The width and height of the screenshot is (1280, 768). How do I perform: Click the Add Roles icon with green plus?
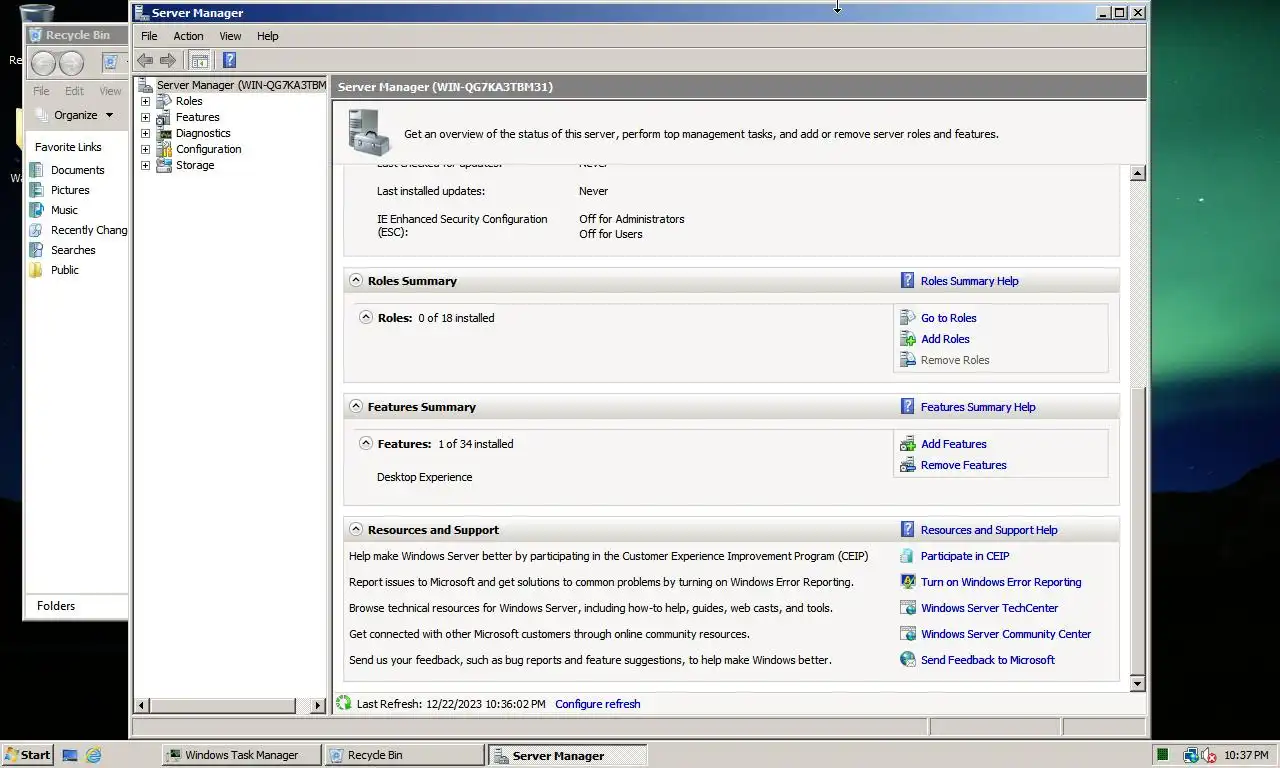coord(907,339)
